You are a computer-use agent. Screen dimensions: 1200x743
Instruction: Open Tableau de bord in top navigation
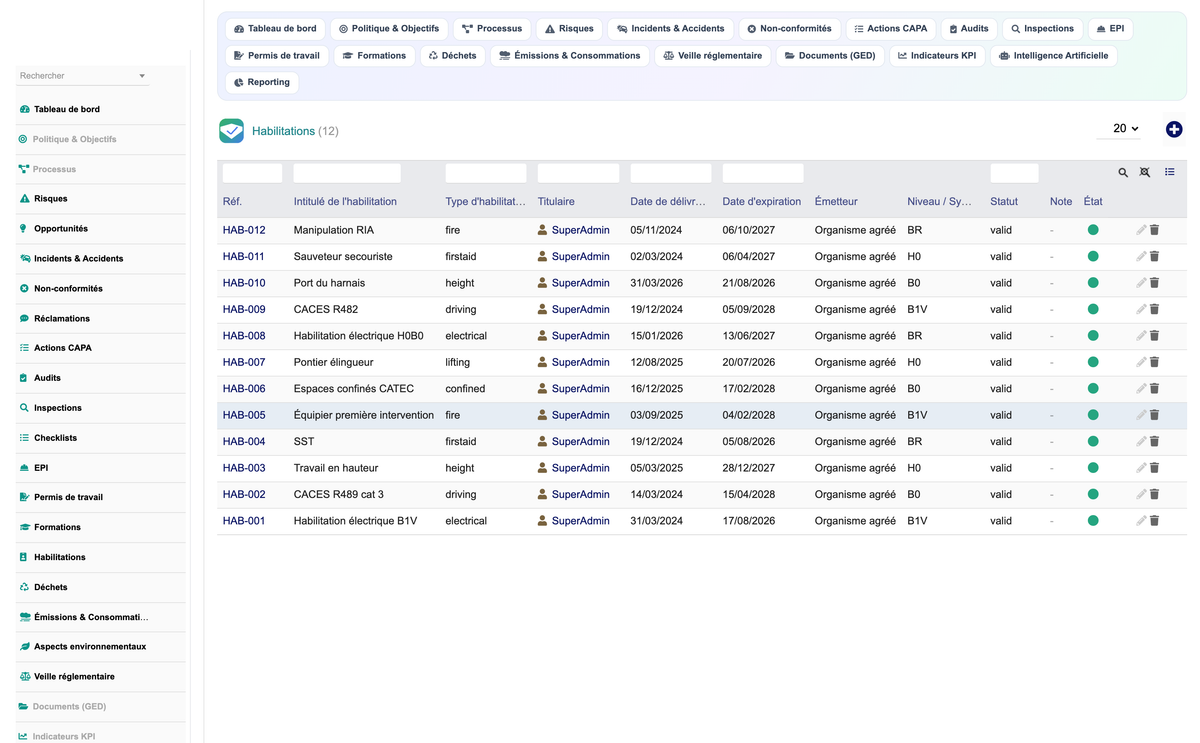(275, 29)
